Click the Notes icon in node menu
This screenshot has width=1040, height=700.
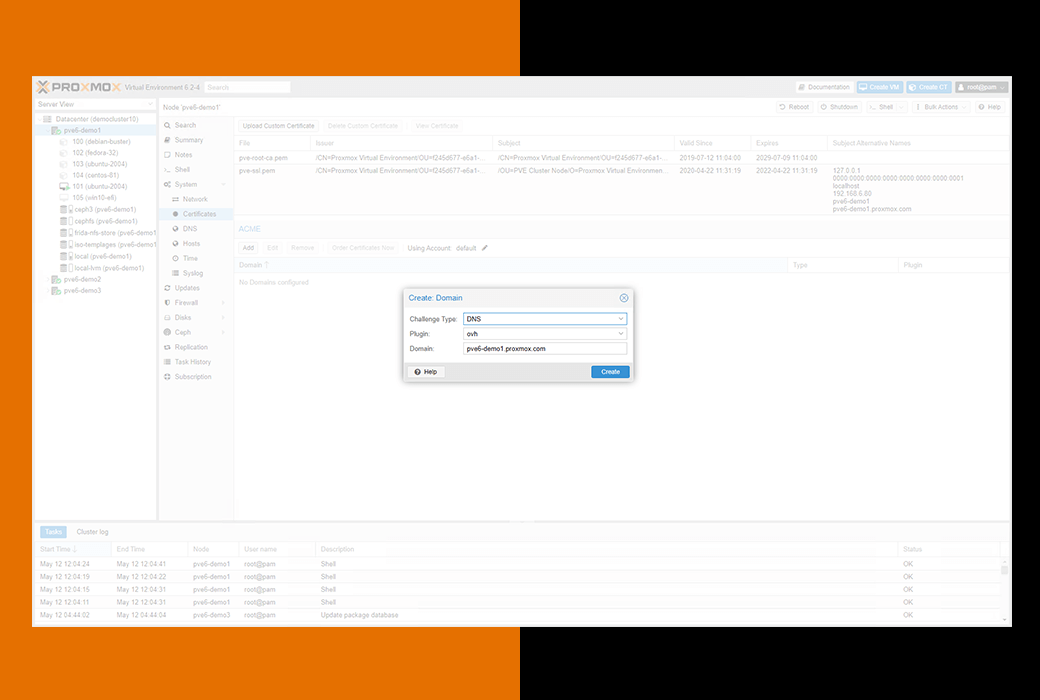pos(168,155)
